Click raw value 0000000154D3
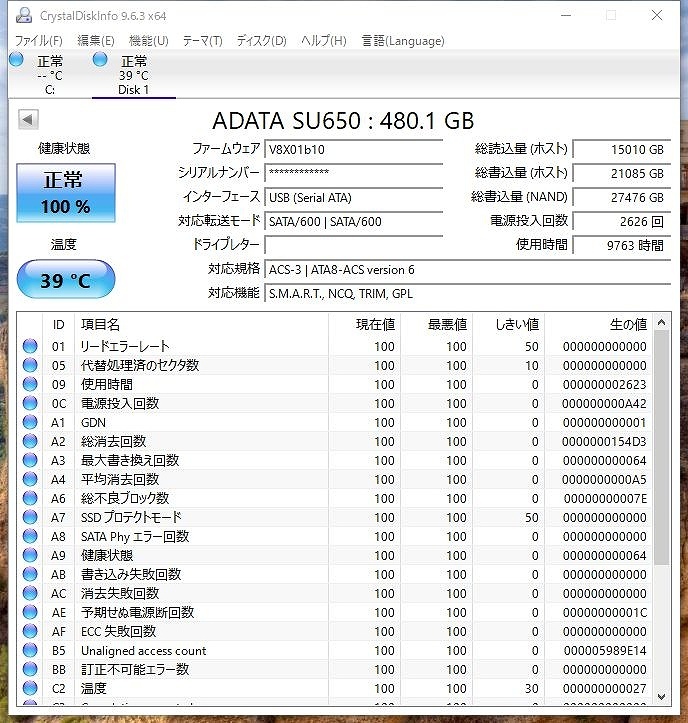 pos(604,442)
